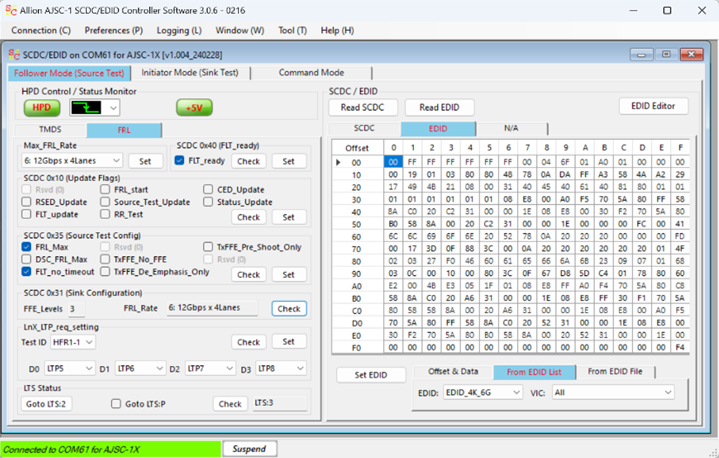Enable the FRL_start checkbox
Screen dimensions: 719x458
(105, 189)
